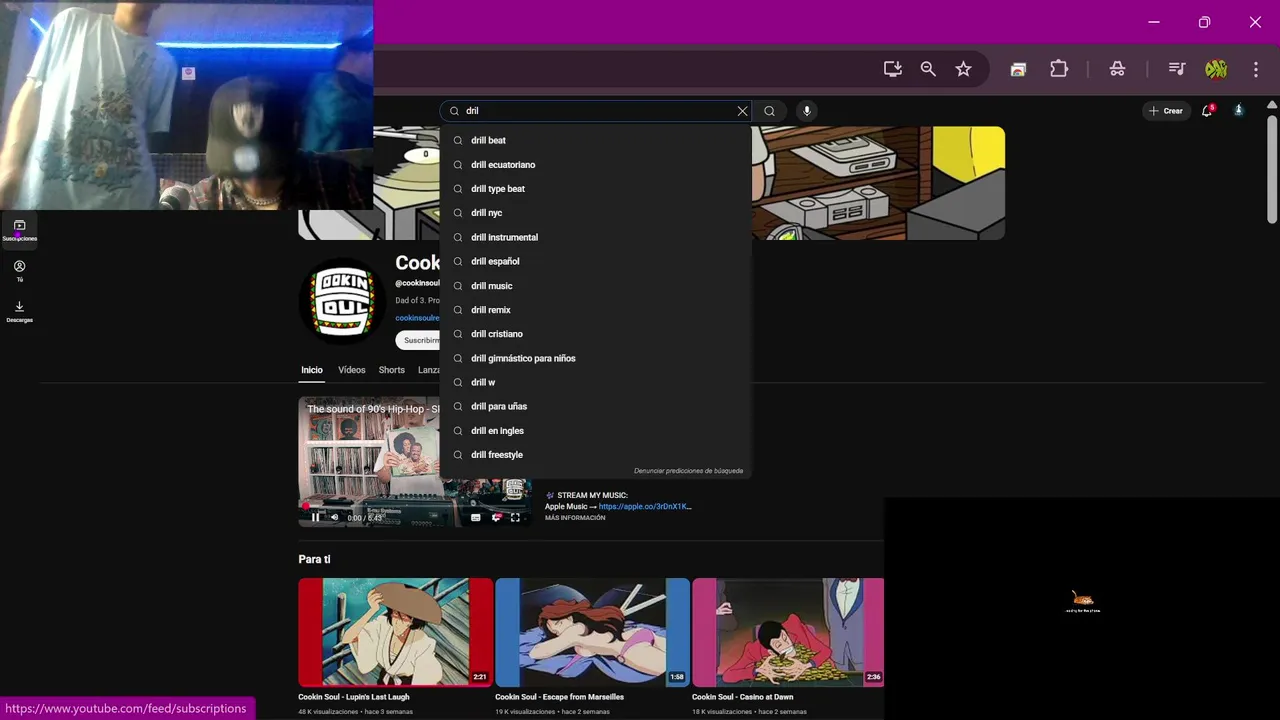
Task: Click the 'Para ti' section heading
Action: tap(314, 559)
